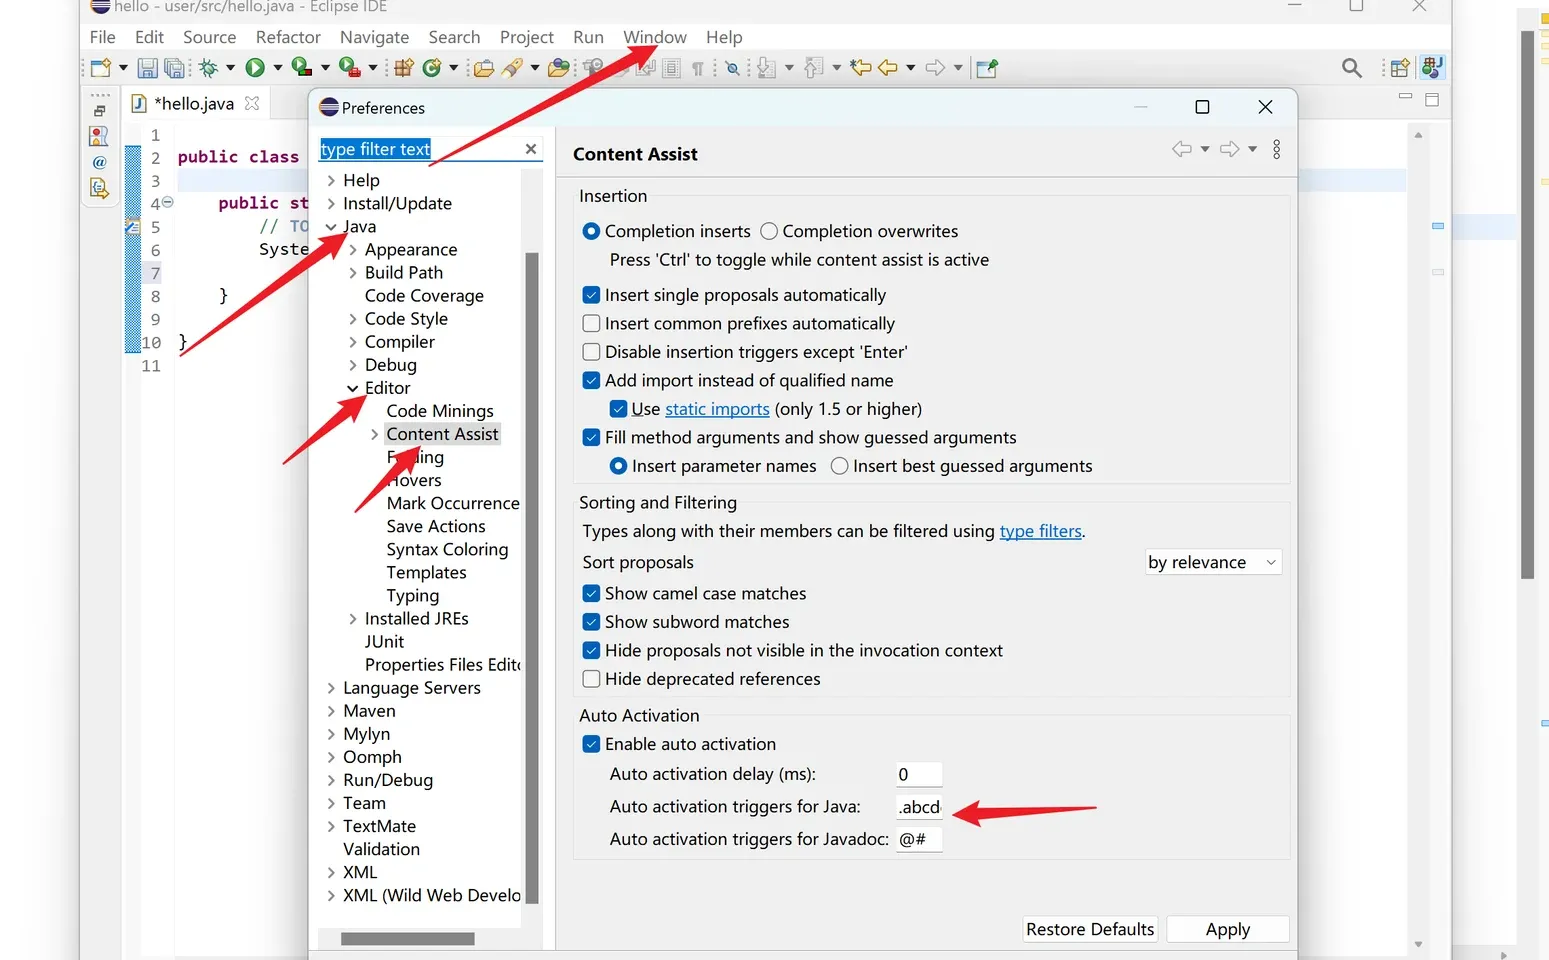1549x960 pixels.
Task: Open the Declaration view icon in left trim
Action: pos(98,187)
